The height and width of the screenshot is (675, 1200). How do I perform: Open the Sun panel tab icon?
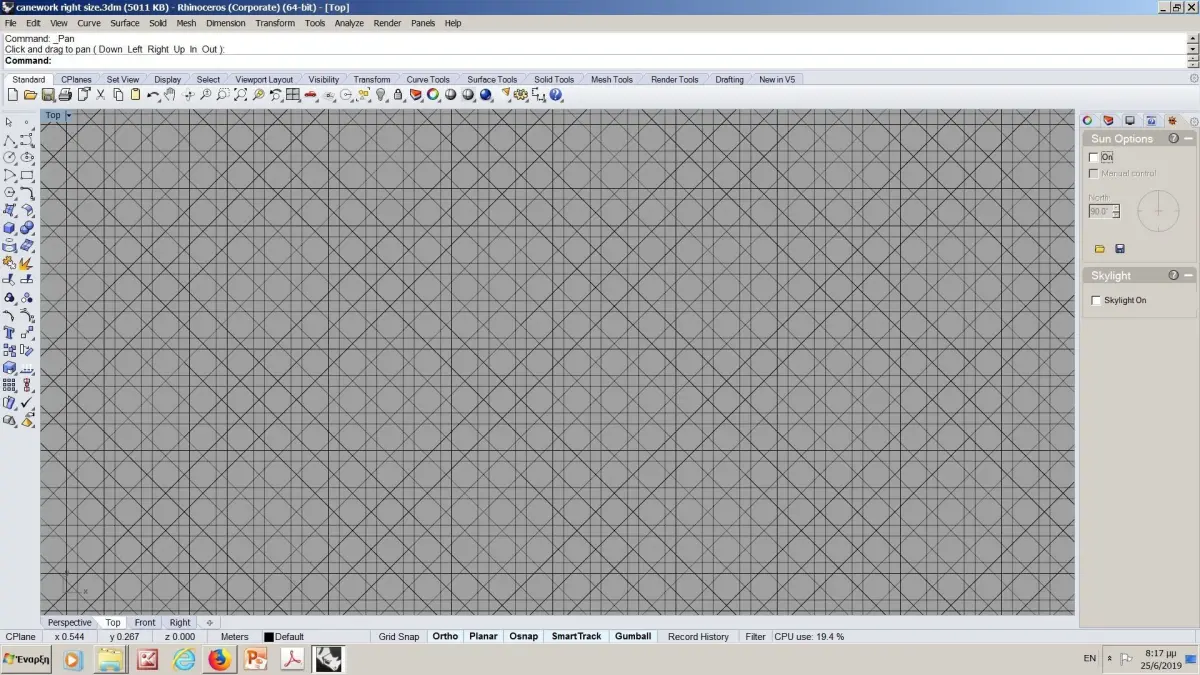pos(1172,121)
